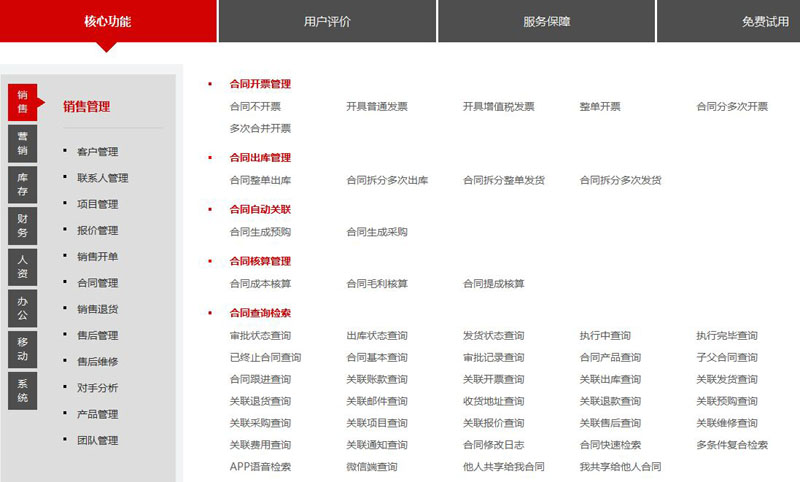Open the 办公 sidebar category
The height and width of the screenshot is (482, 800).
[x=22, y=308]
